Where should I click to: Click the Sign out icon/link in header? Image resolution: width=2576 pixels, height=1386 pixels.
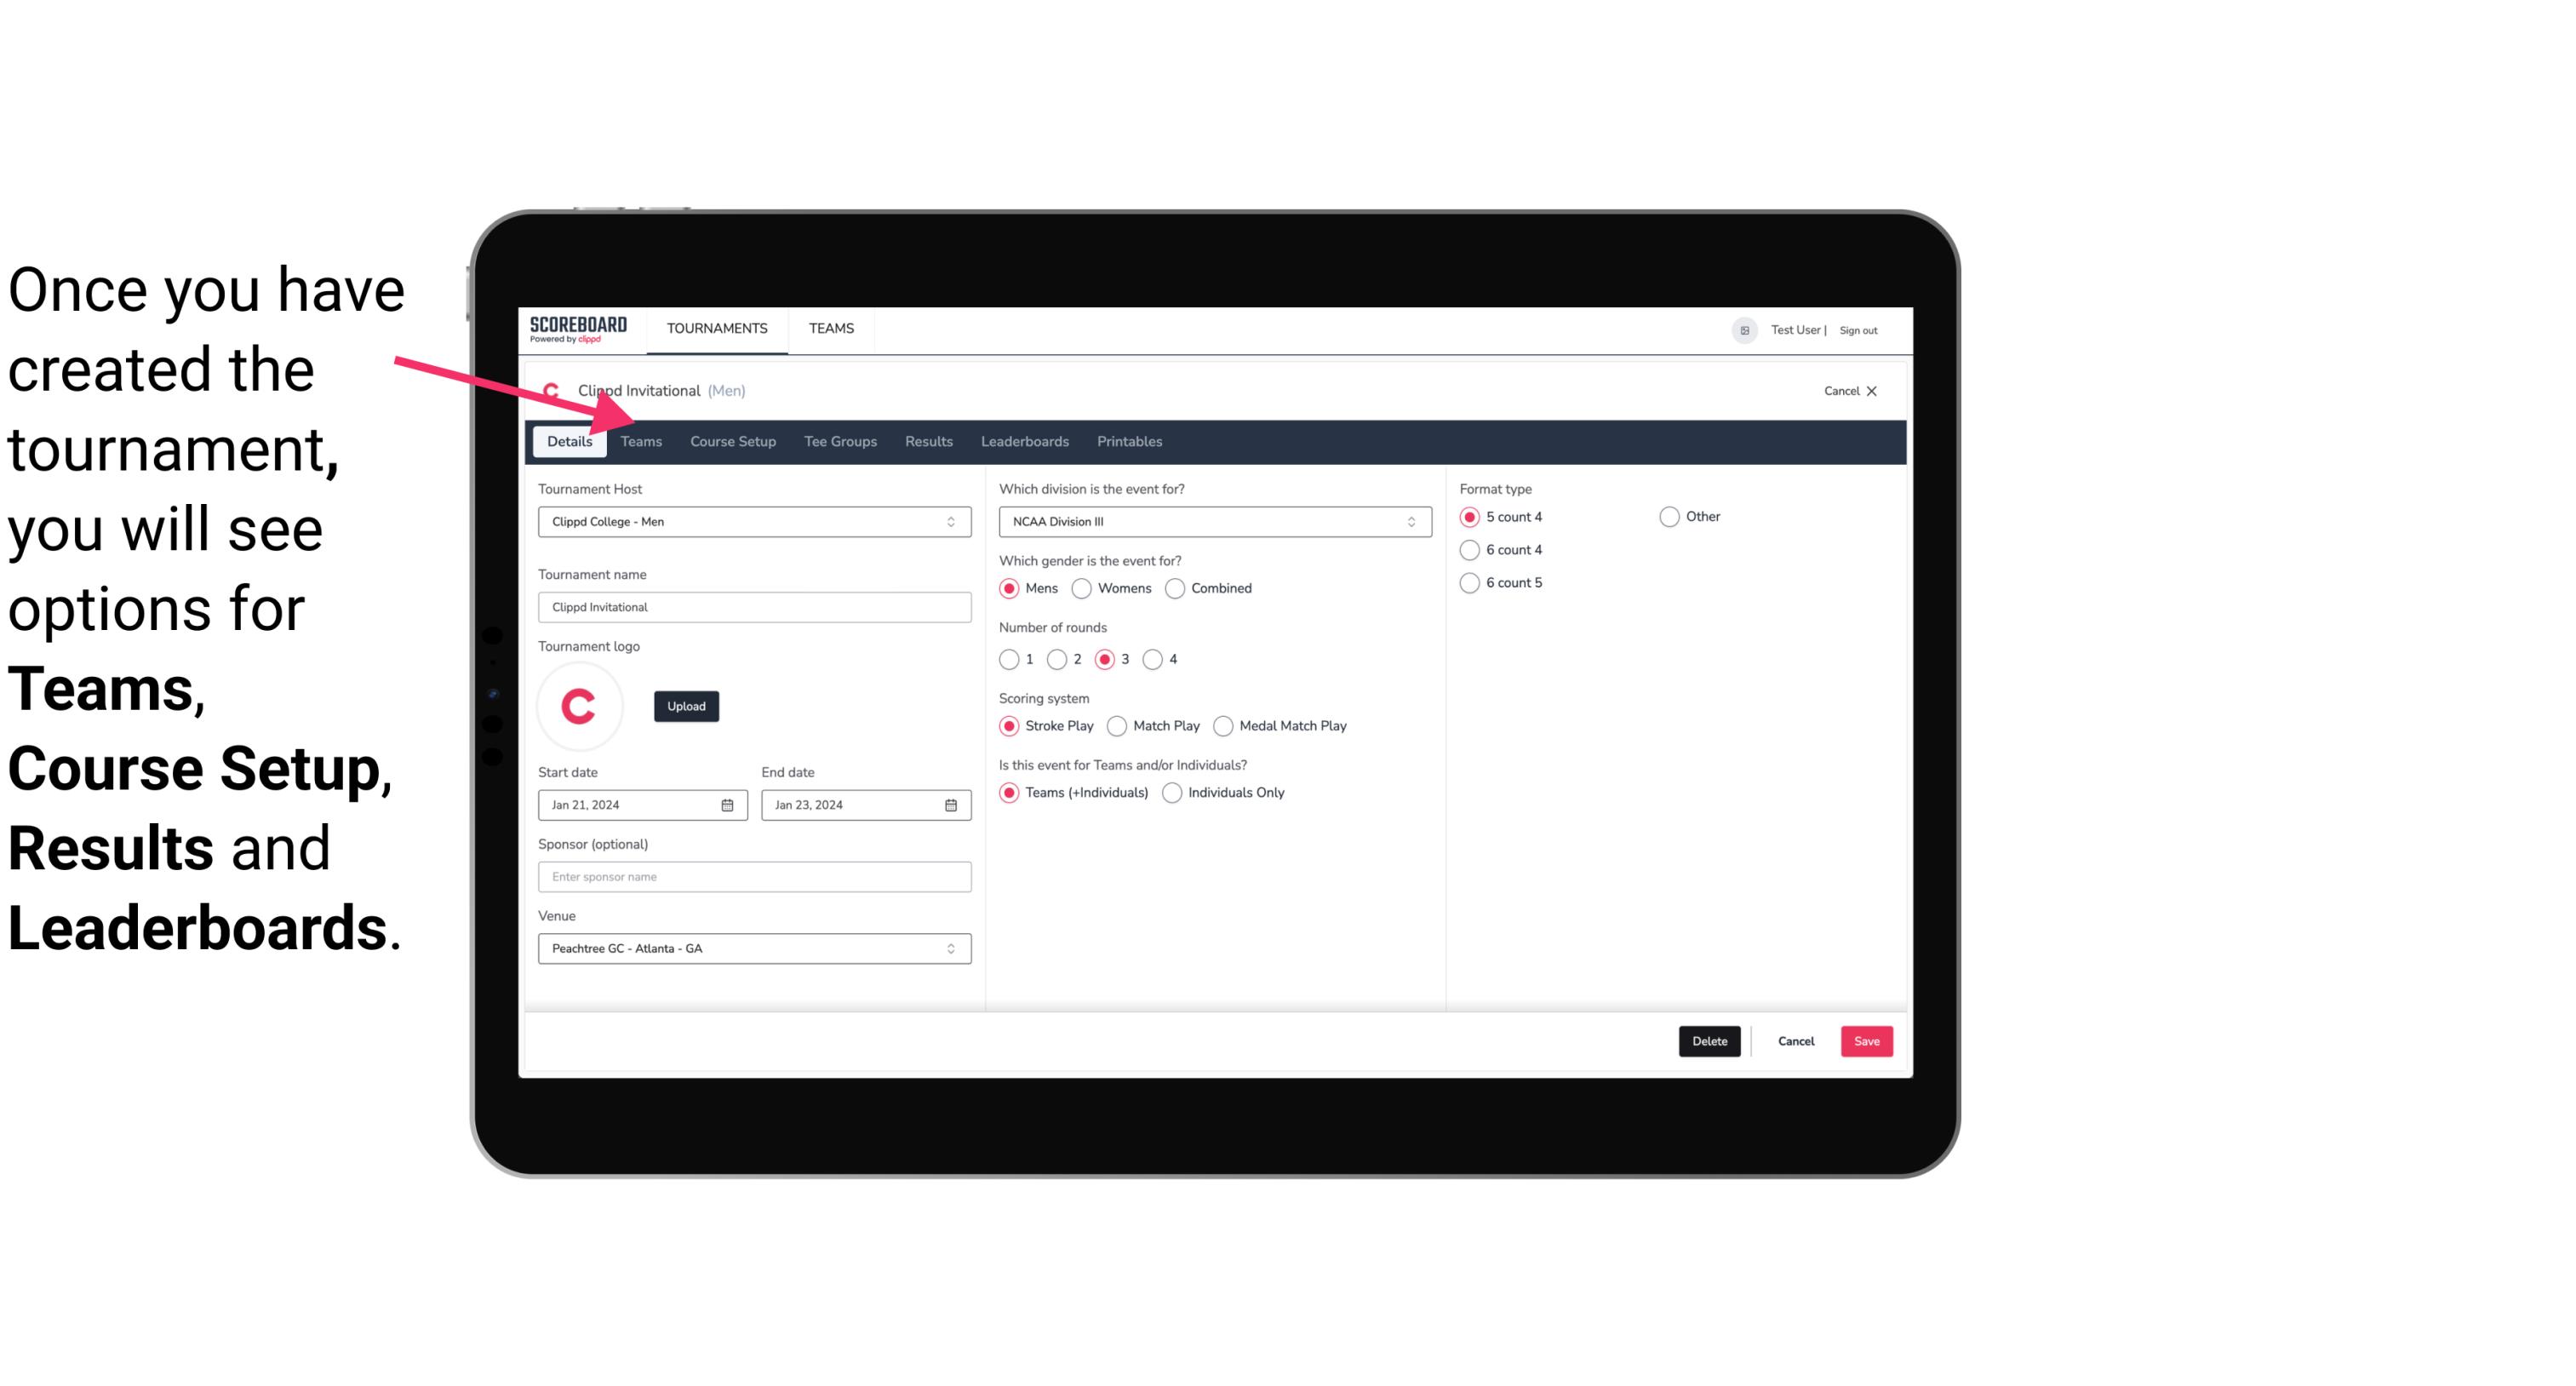point(1861,328)
